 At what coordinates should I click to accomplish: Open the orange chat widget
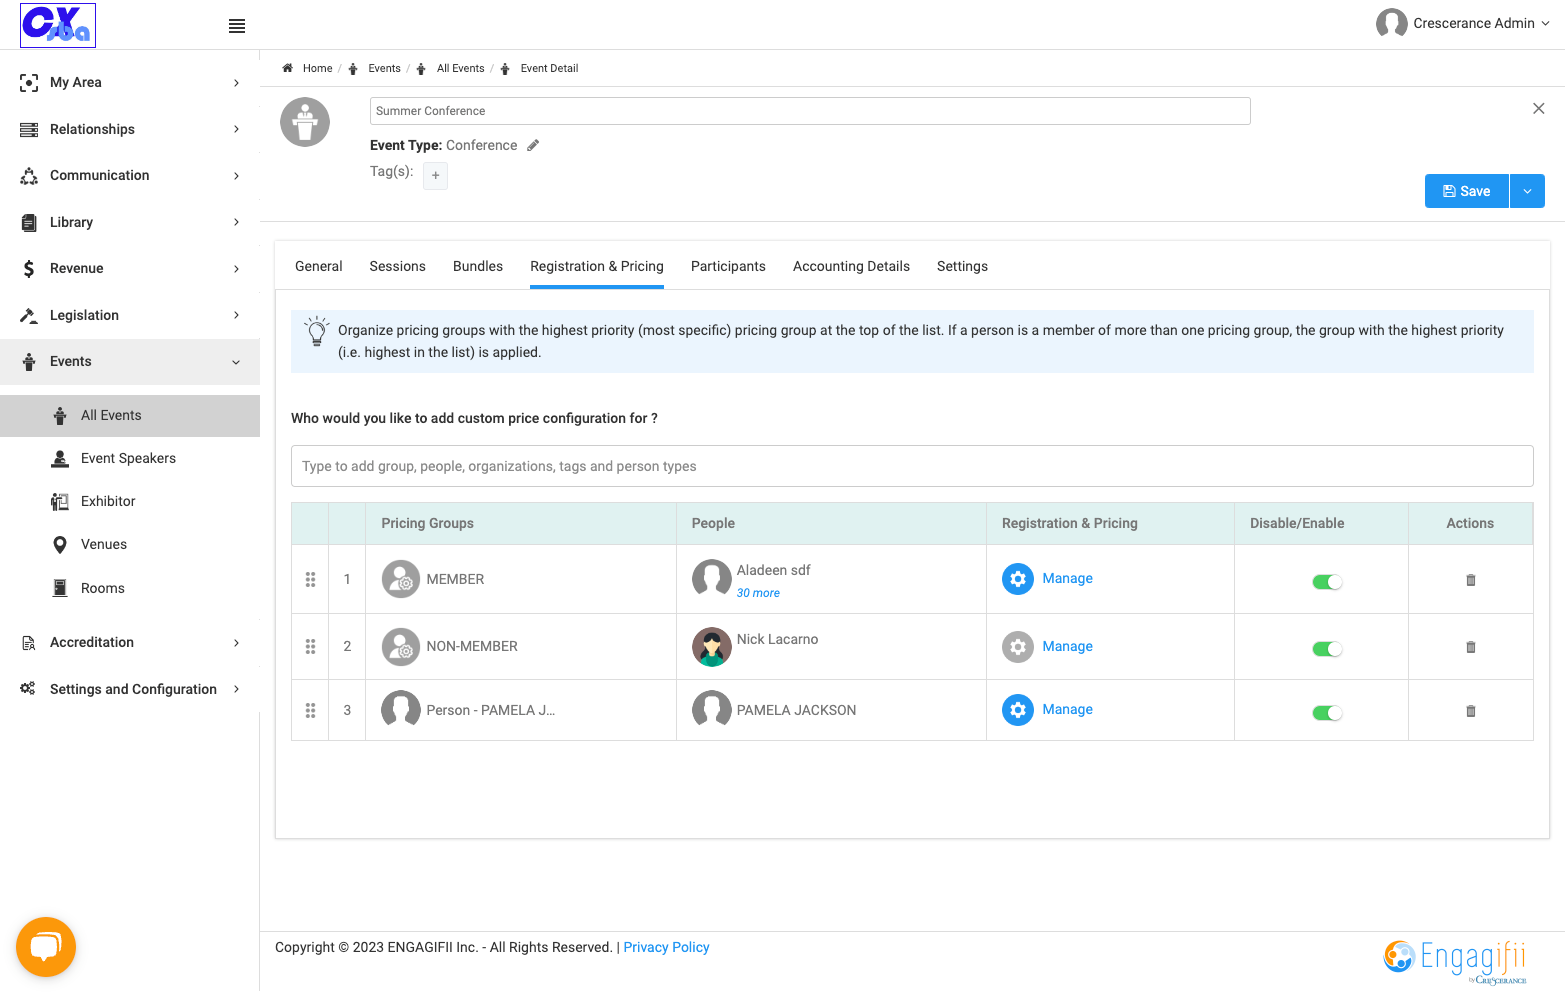46,946
